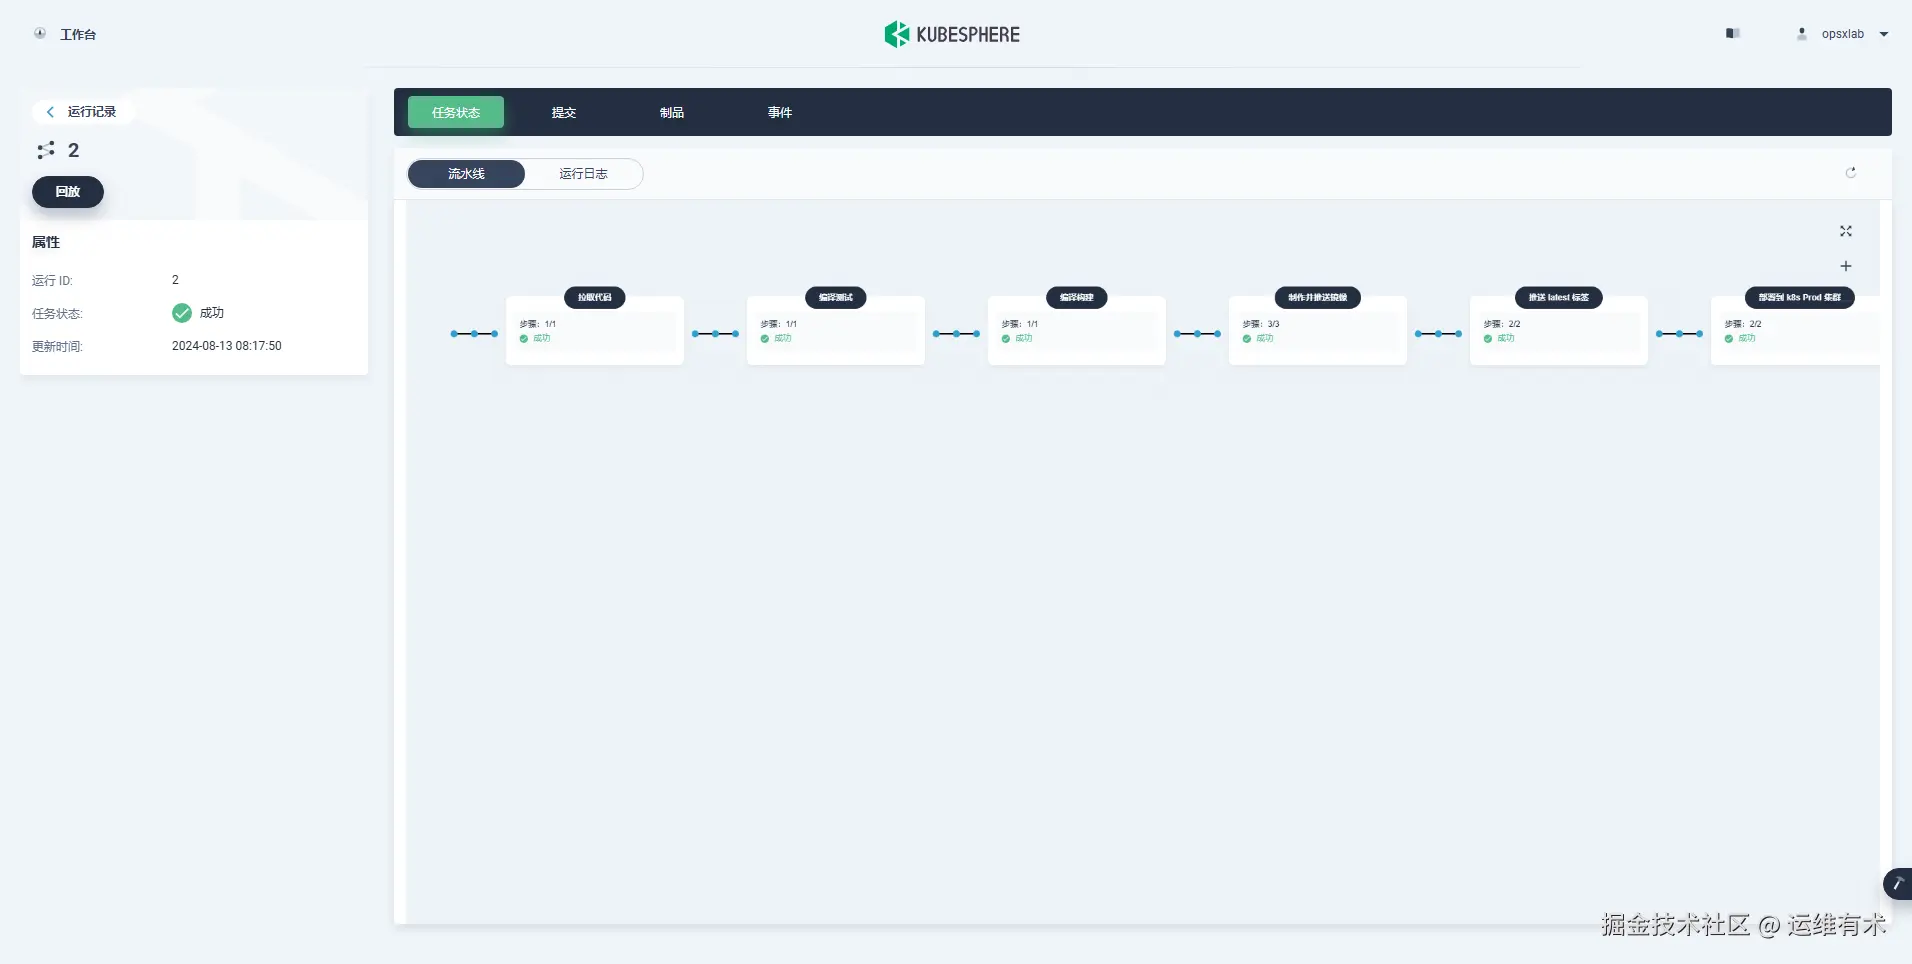Click the zoom-in plus icon on the canvas
The width and height of the screenshot is (1912, 964).
[x=1845, y=266]
